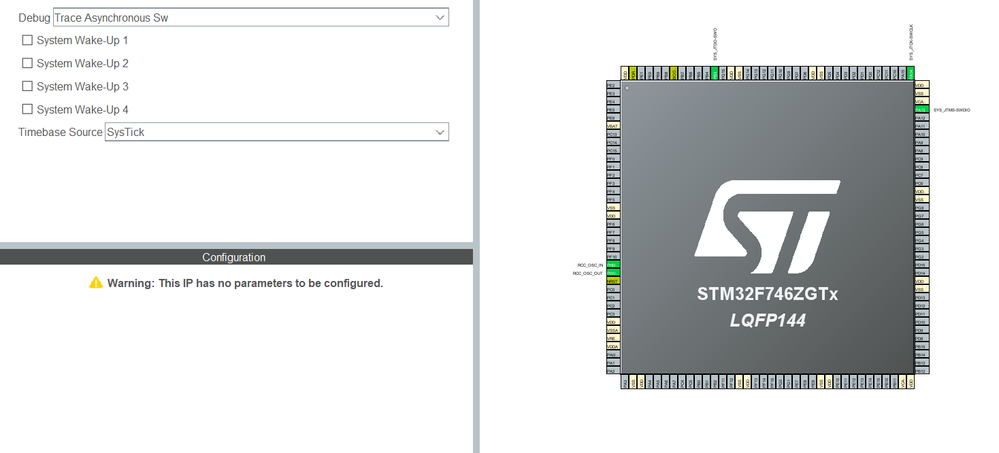Click the ST logo on the chip
Viewport: 999px width, 453px height.
tap(767, 226)
